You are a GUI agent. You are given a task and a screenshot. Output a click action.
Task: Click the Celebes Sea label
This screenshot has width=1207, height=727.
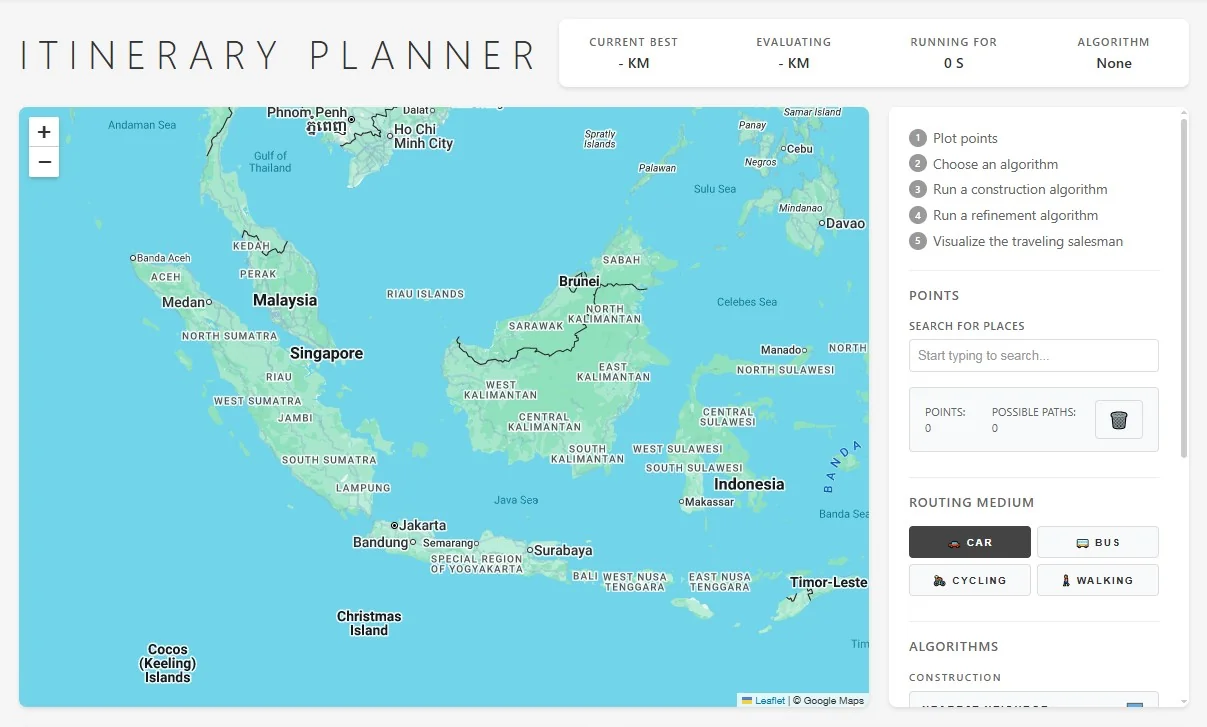(x=747, y=302)
